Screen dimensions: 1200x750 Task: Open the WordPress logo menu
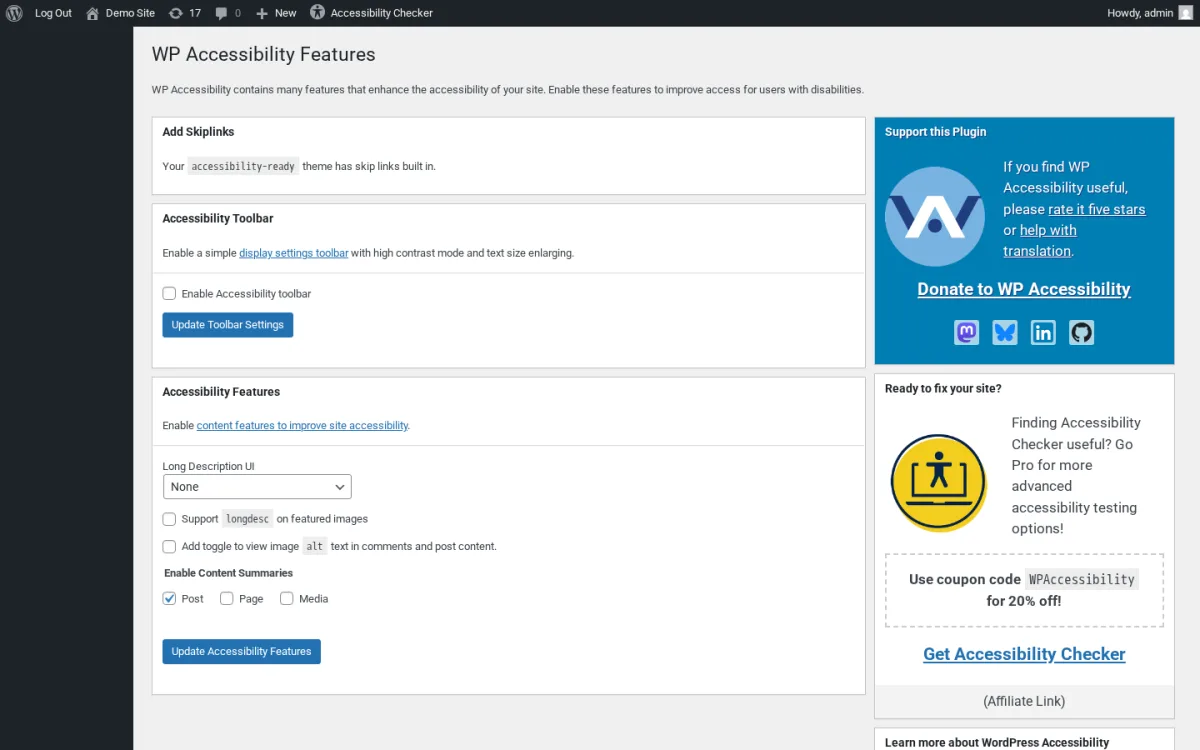(x=14, y=13)
